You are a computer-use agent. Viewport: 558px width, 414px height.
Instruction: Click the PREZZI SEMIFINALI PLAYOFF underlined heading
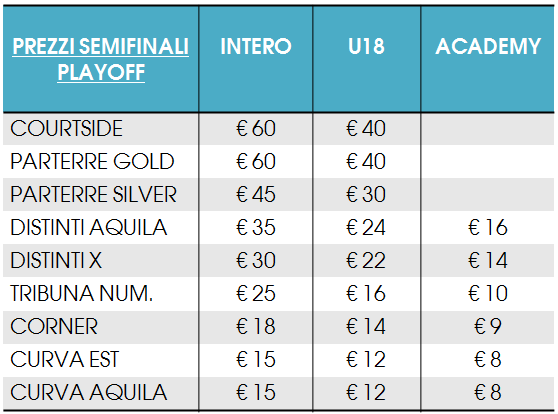100,59
